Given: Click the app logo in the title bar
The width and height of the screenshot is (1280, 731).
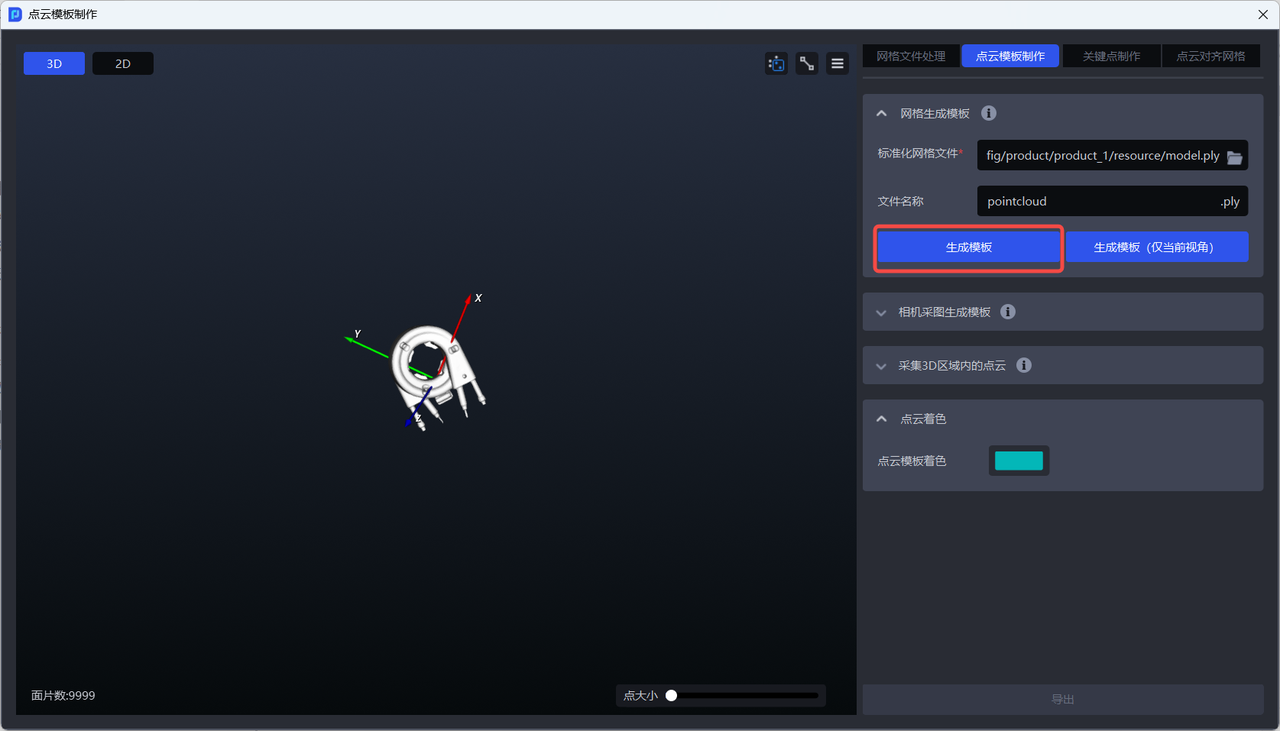Looking at the screenshot, I should 15,15.
